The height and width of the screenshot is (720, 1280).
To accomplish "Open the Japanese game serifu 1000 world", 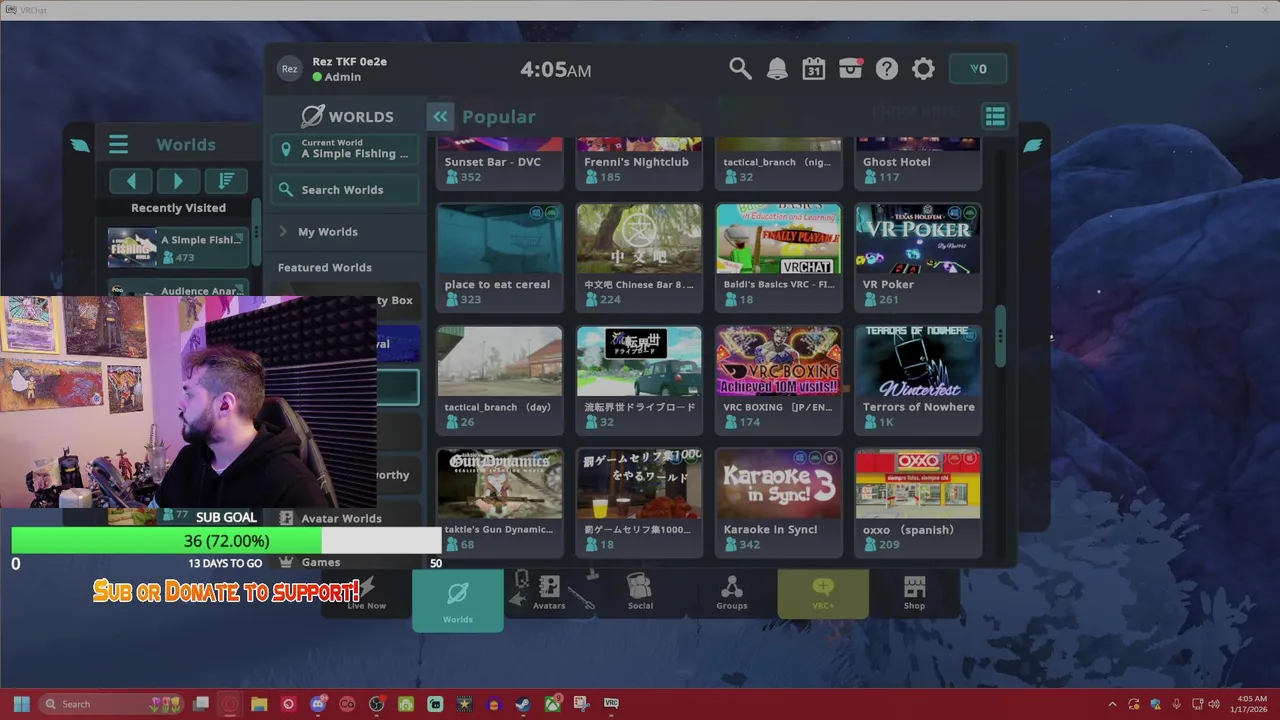I will (639, 502).
